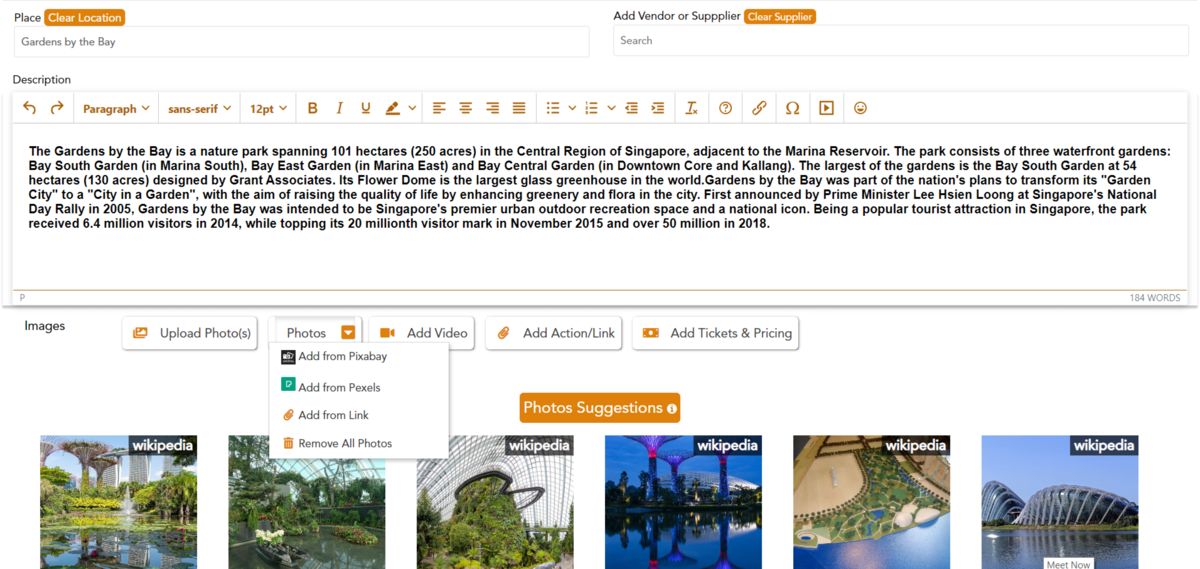
Task: Open the emoticons picker
Action: (860, 108)
